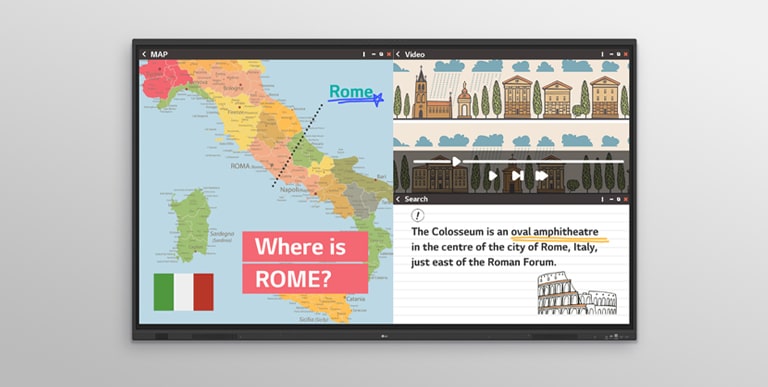The height and width of the screenshot is (387, 768).
Task: Click the 'Bologna' label on the map
Action: pyautogui.click(x=233, y=88)
